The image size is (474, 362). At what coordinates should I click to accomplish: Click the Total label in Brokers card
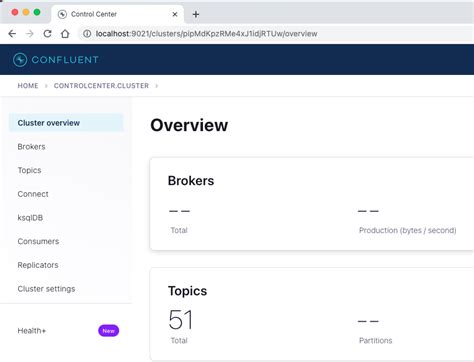tap(179, 230)
